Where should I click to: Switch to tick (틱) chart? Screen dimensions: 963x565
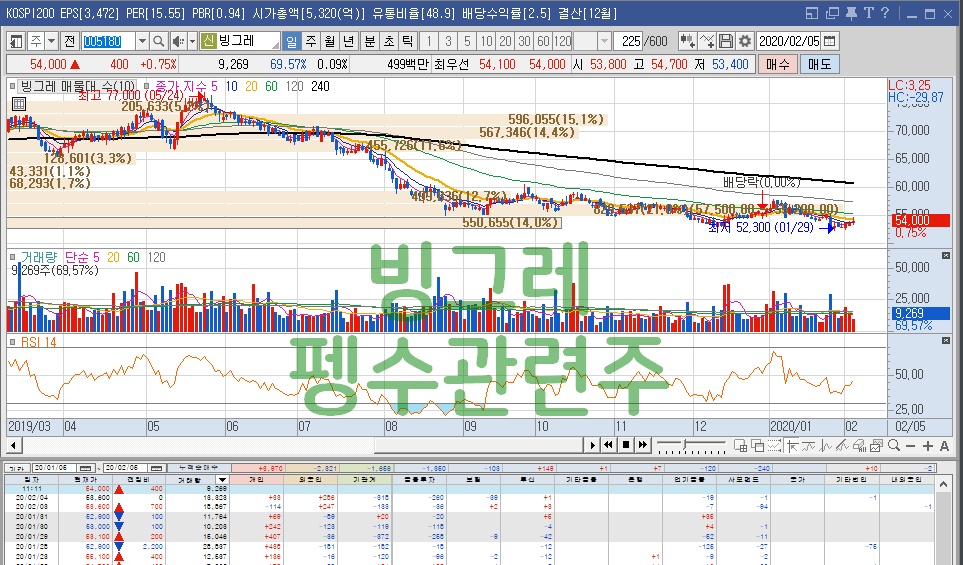pyautogui.click(x=407, y=41)
